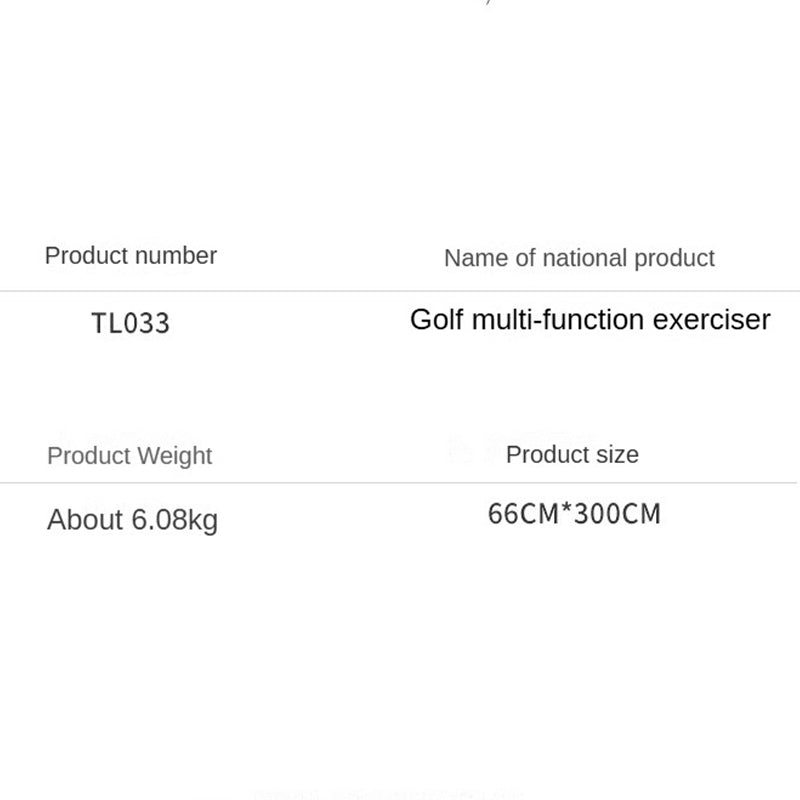This screenshot has width=800, height=800.
Task: Select the 66CM*300CM size value
Action: pyautogui.click(x=574, y=514)
